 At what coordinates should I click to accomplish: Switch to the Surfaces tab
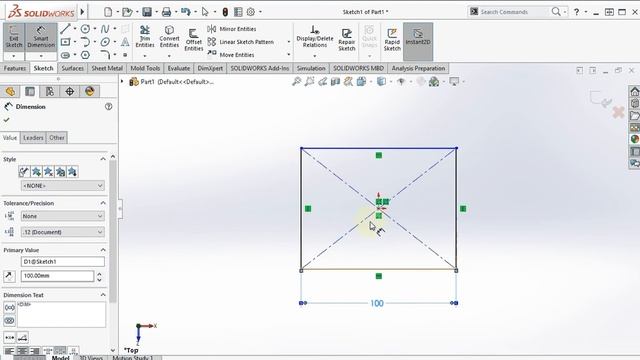pyautogui.click(x=72, y=68)
